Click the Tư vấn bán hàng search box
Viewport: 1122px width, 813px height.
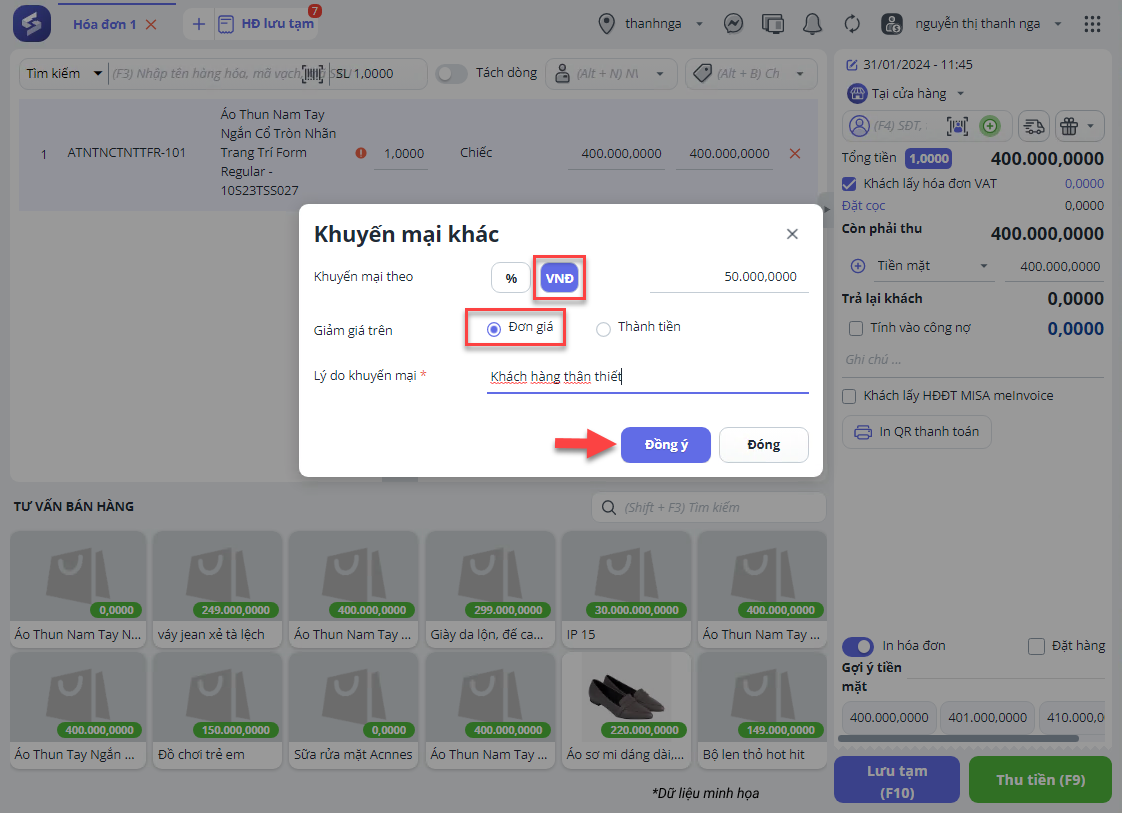(x=708, y=507)
